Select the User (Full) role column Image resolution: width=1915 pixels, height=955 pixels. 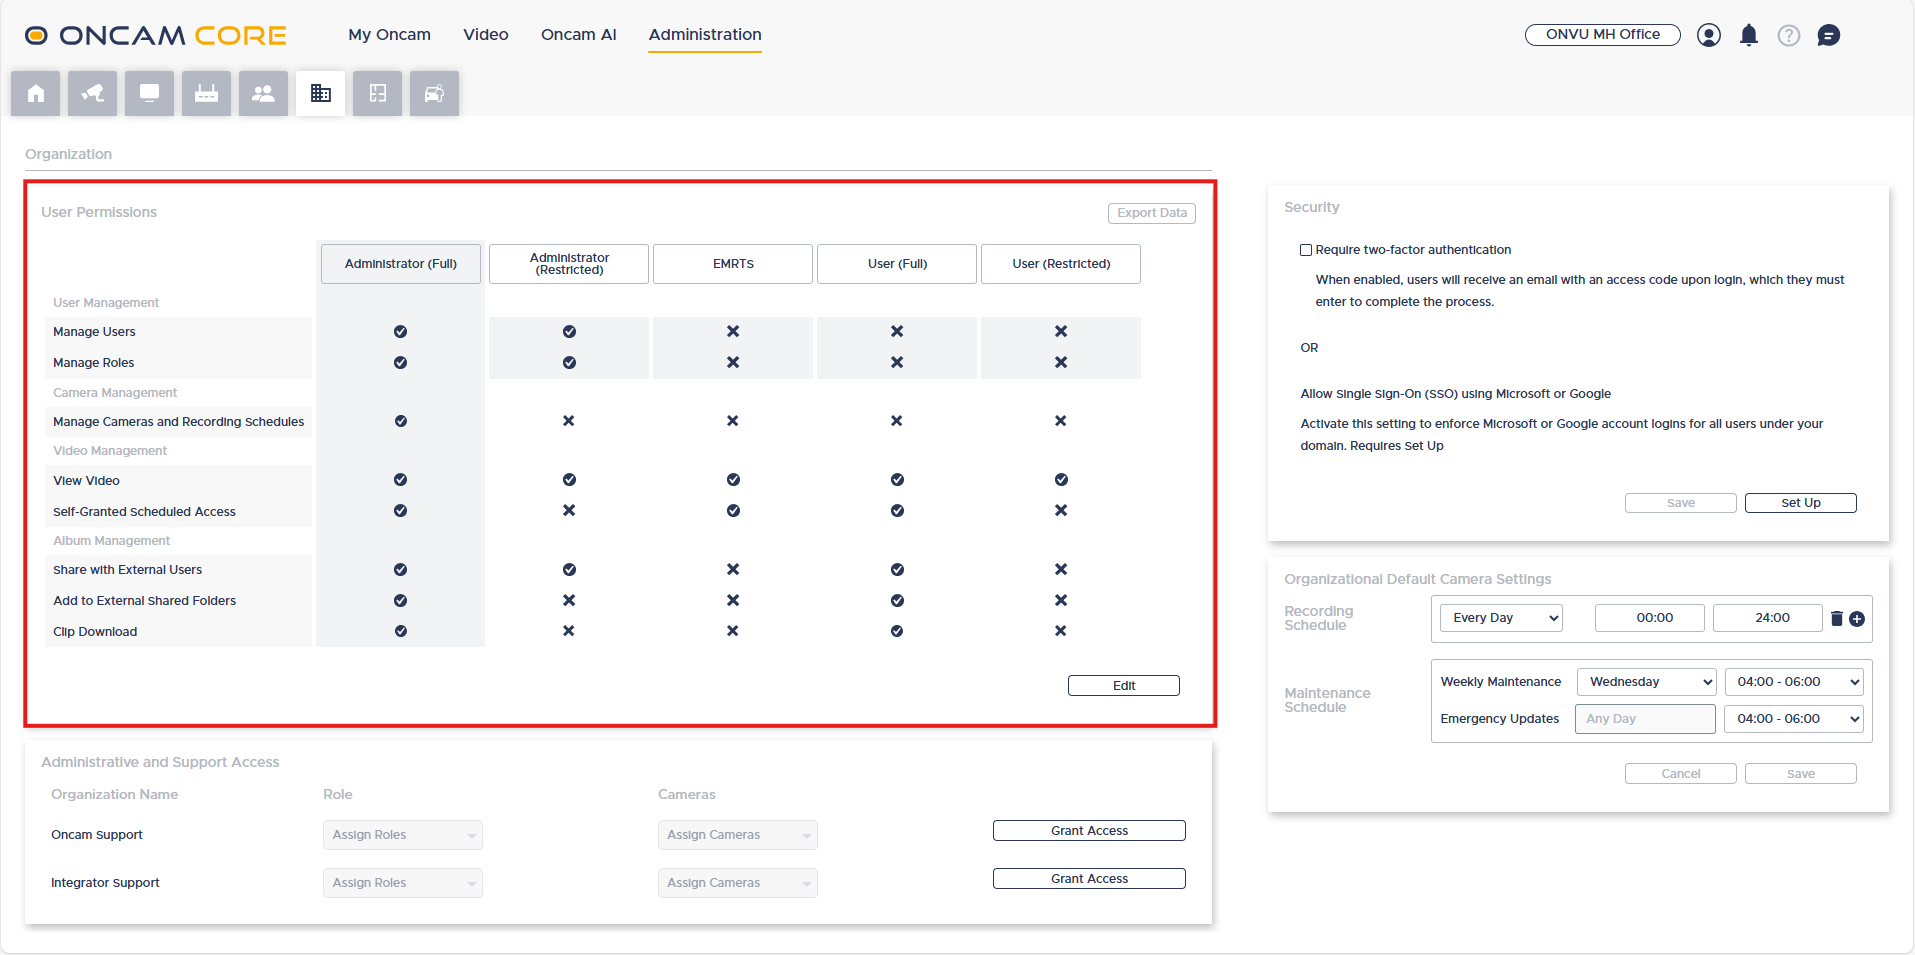point(897,264)
